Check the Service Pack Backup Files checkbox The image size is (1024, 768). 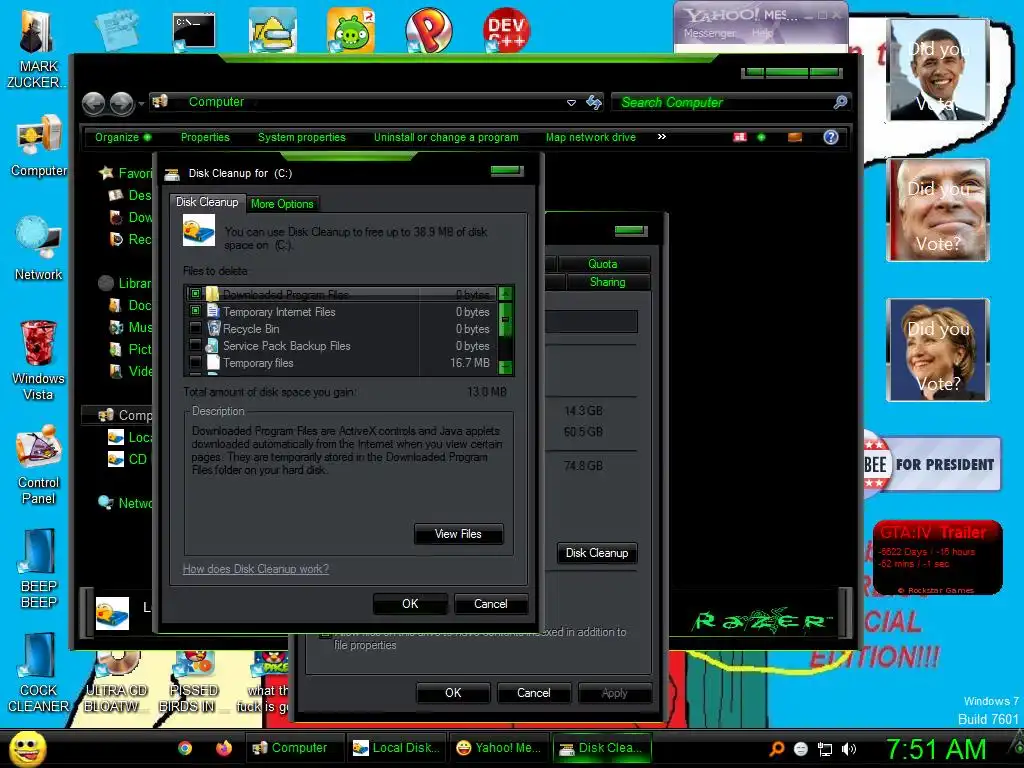(x=195, y=345)
